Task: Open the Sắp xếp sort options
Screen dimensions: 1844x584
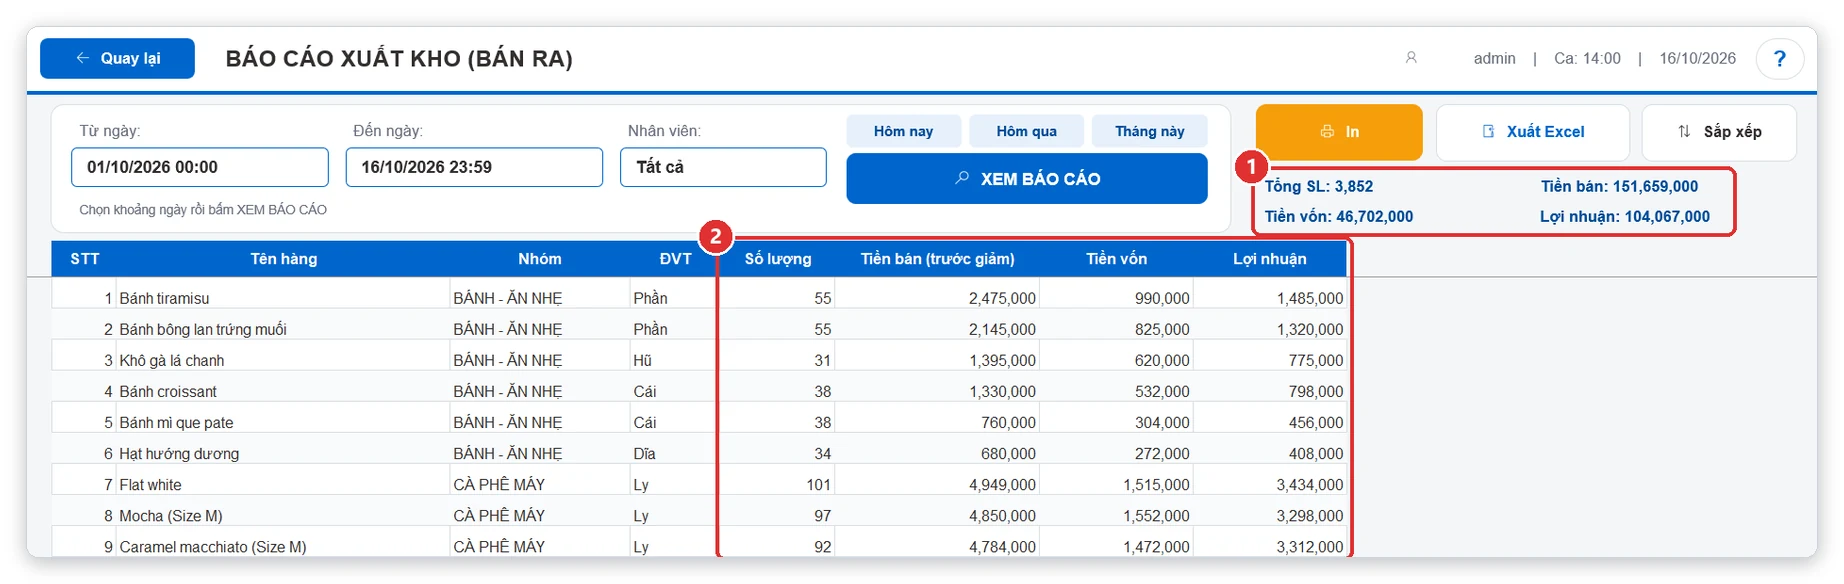Action: pos(1719,132)
